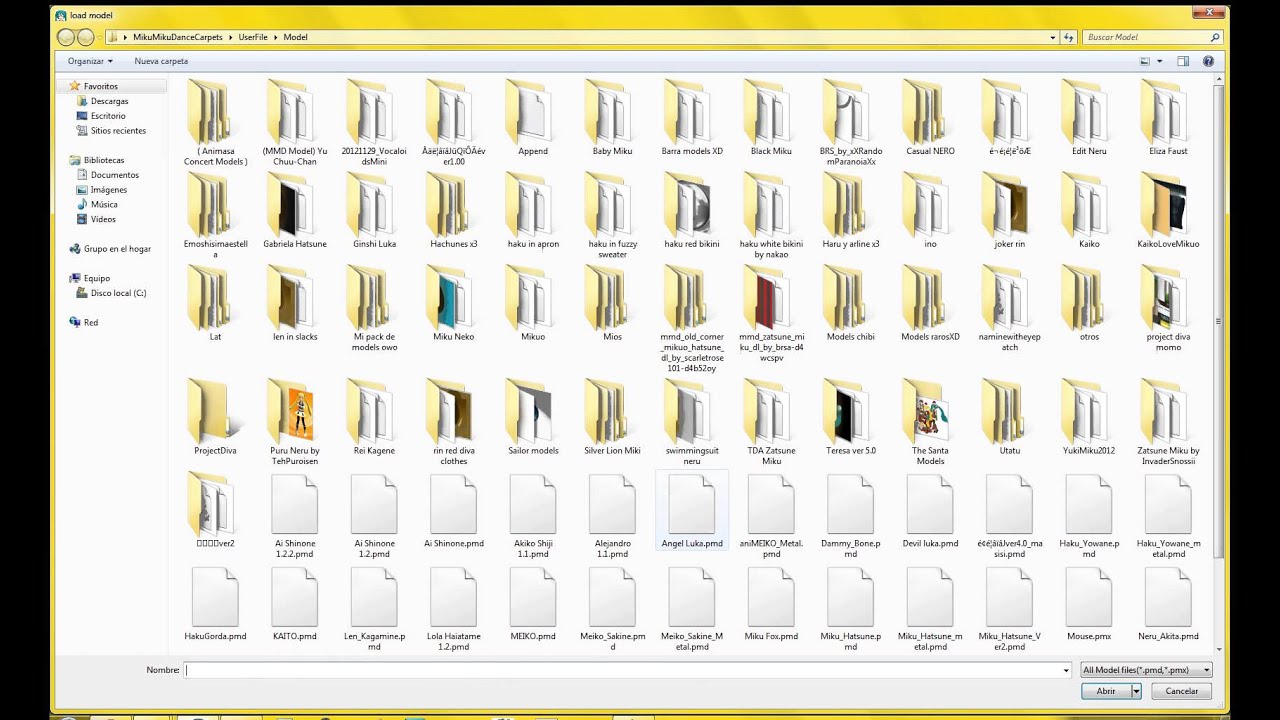The image size is (1280, 720).
Task: Click the Buscar Model search box
Action: point(1153,37)
